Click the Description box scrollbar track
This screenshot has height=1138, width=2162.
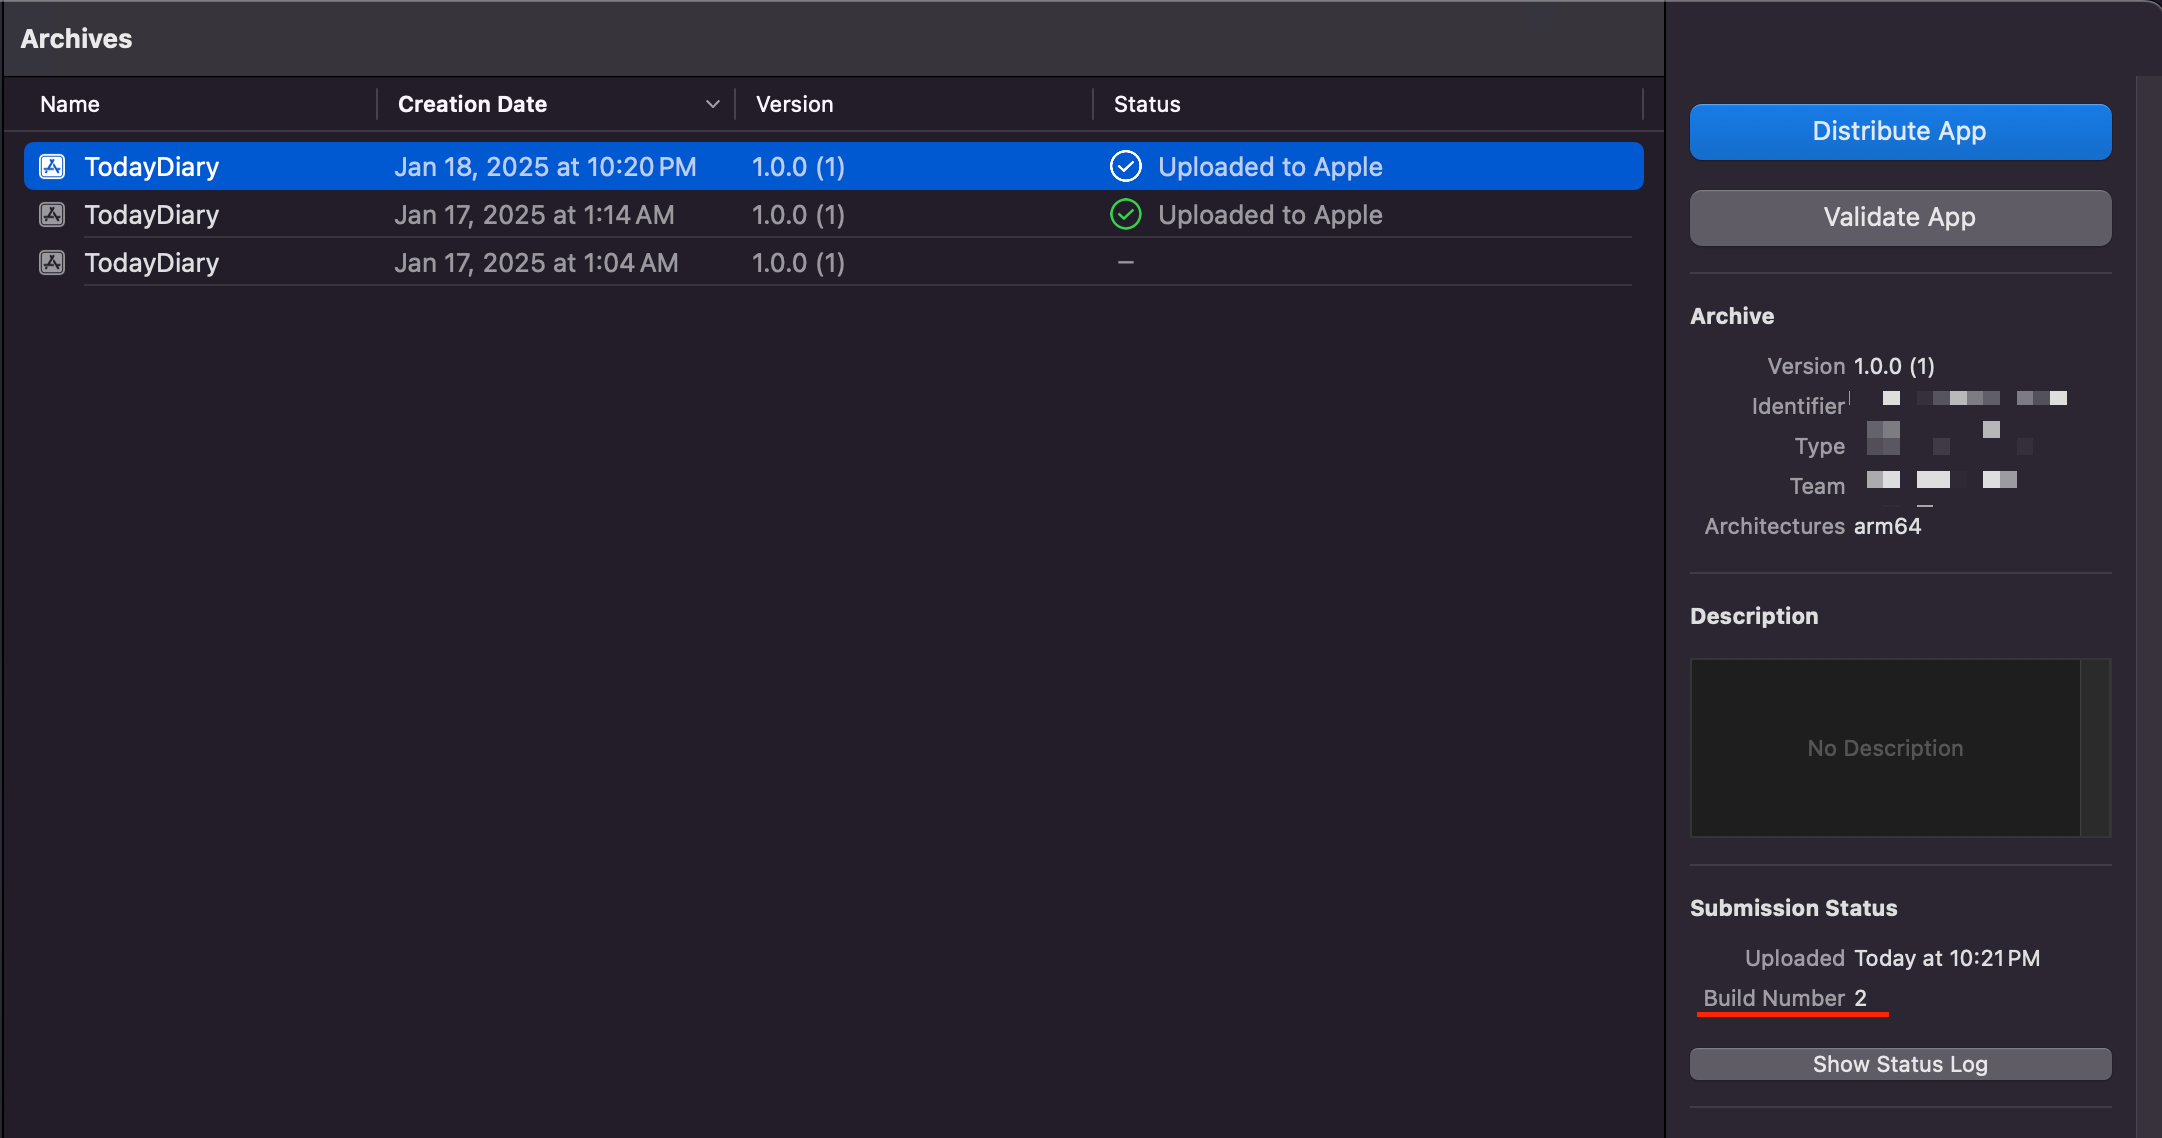tap(2095, 748)
